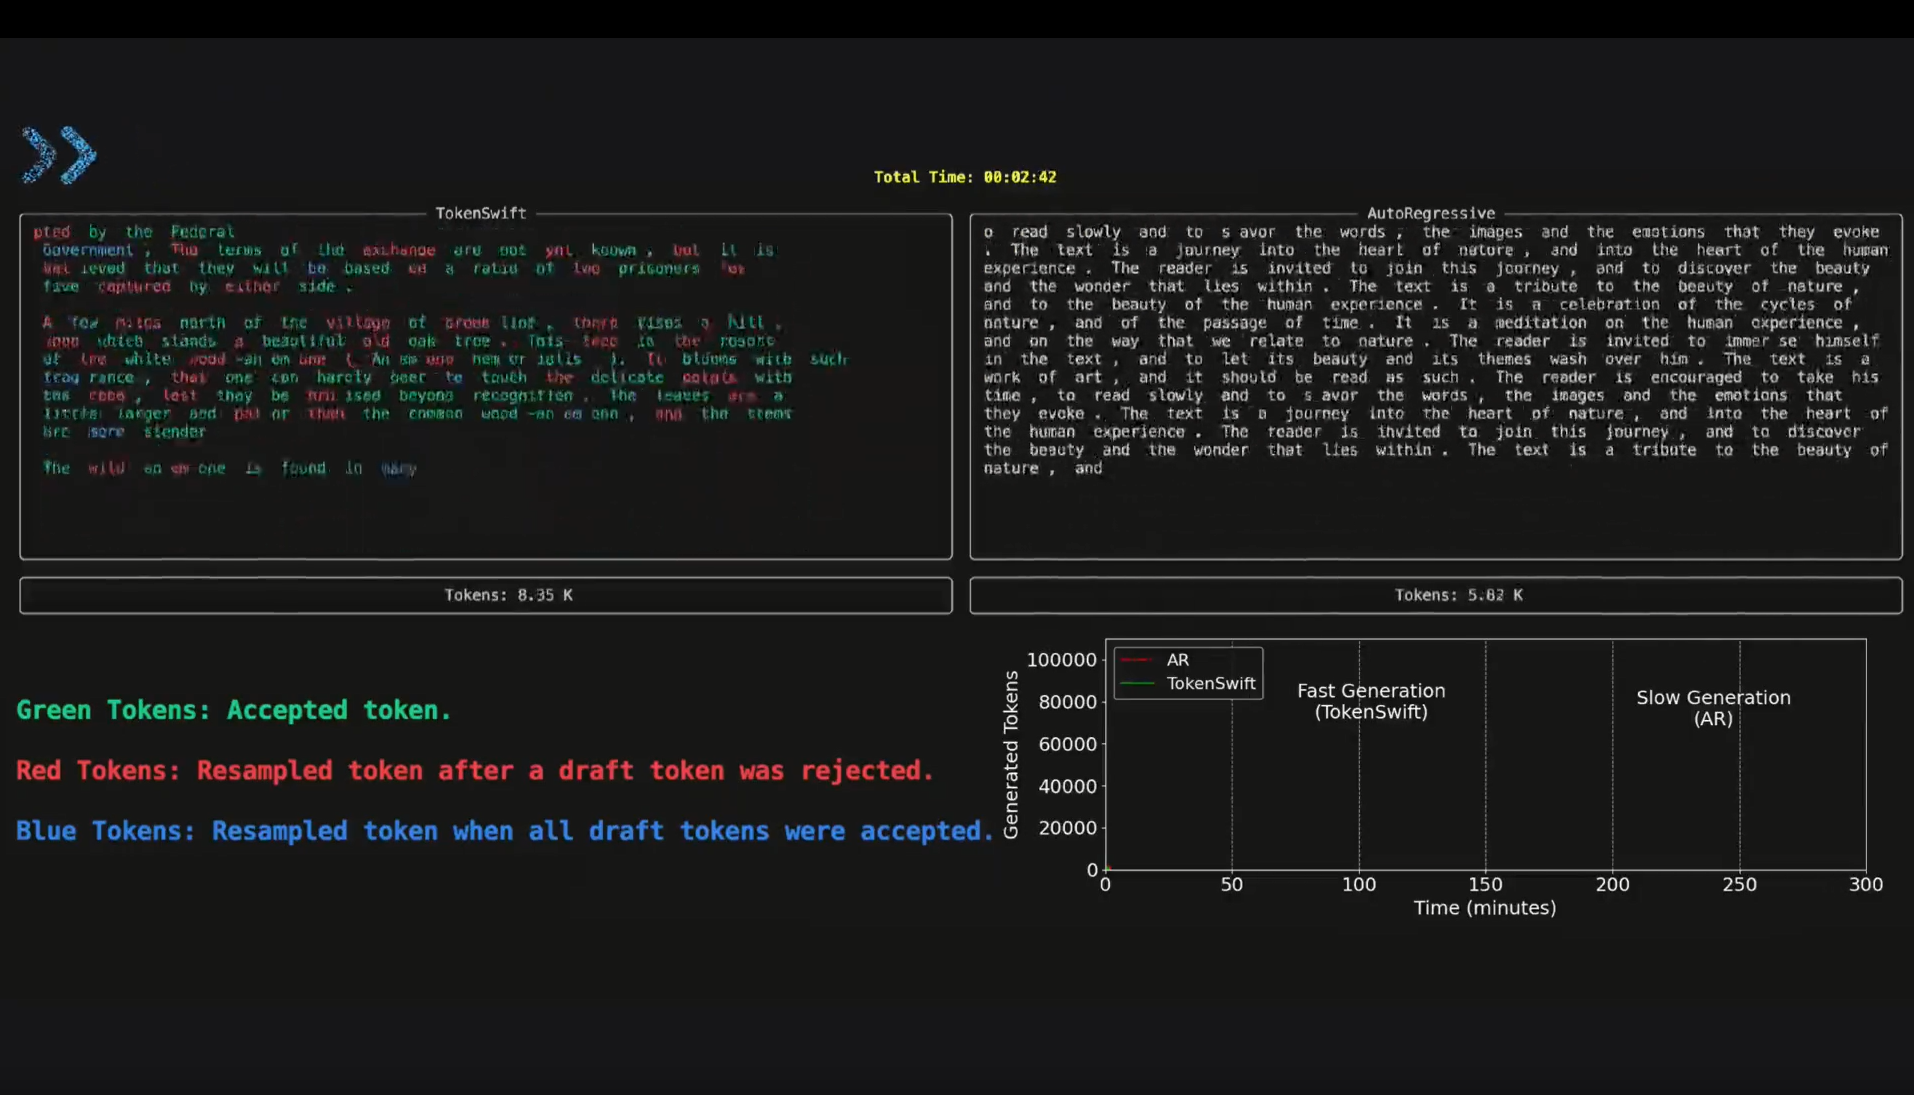Click the 'The wild' line ending the TokenSwift output

pos(229,468)
